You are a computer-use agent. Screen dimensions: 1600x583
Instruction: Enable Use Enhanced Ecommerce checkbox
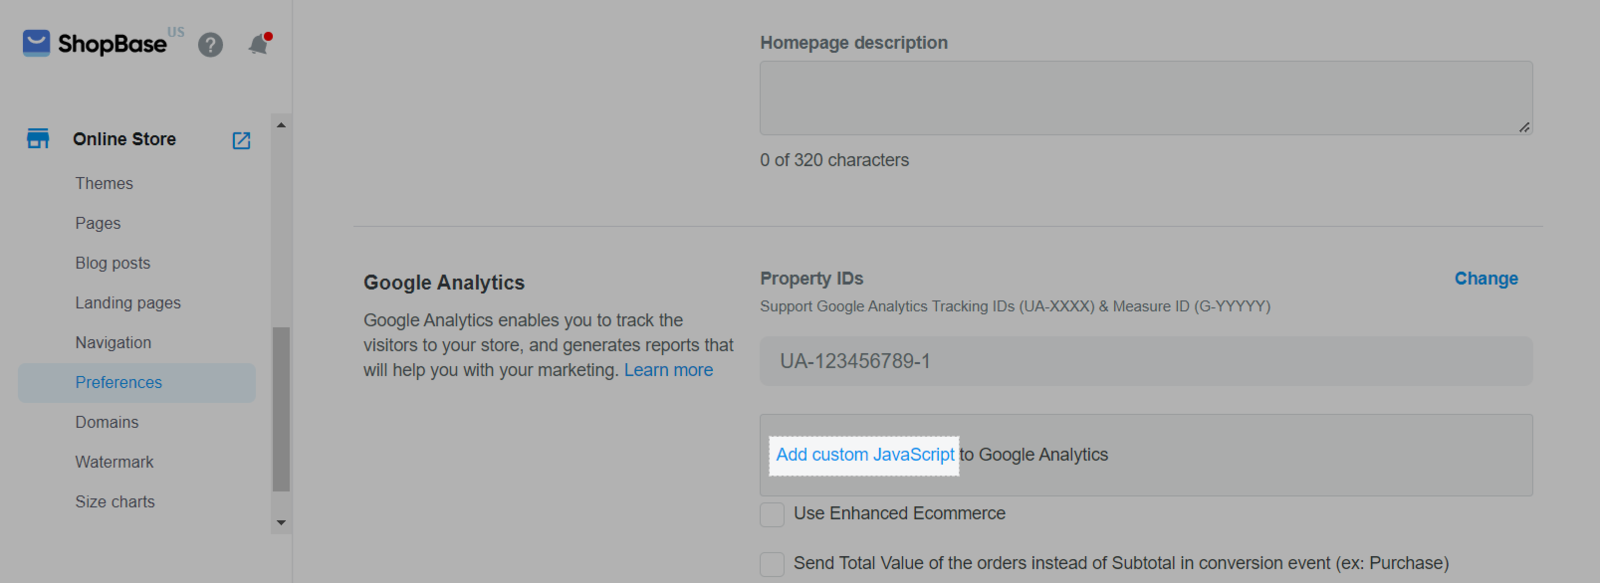coord(772,514)
